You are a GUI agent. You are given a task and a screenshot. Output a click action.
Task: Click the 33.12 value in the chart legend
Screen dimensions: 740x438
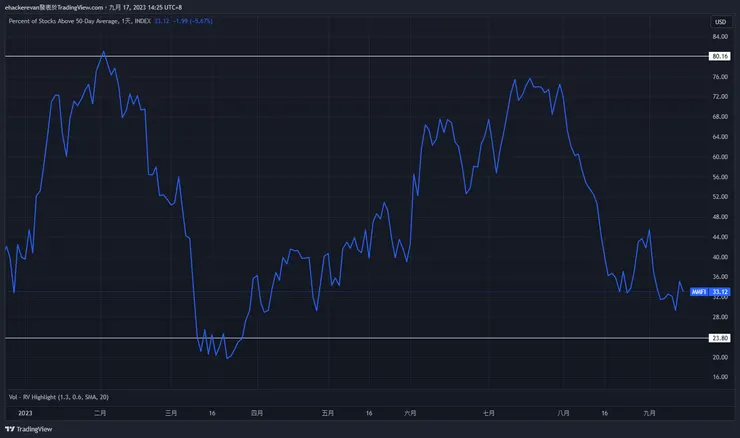pyautogui.click(x=162, y=21)
